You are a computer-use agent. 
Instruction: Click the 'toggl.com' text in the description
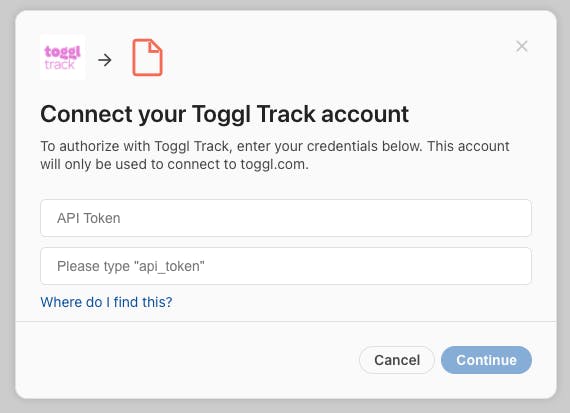[274, 164]
